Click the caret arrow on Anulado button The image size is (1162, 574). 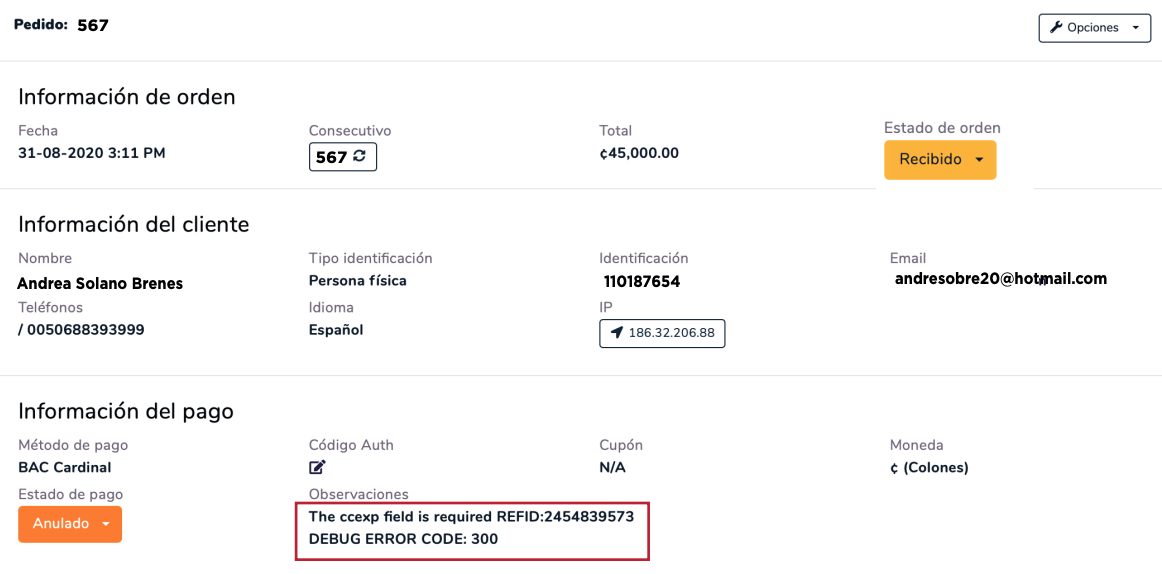[x=105, y=524]
